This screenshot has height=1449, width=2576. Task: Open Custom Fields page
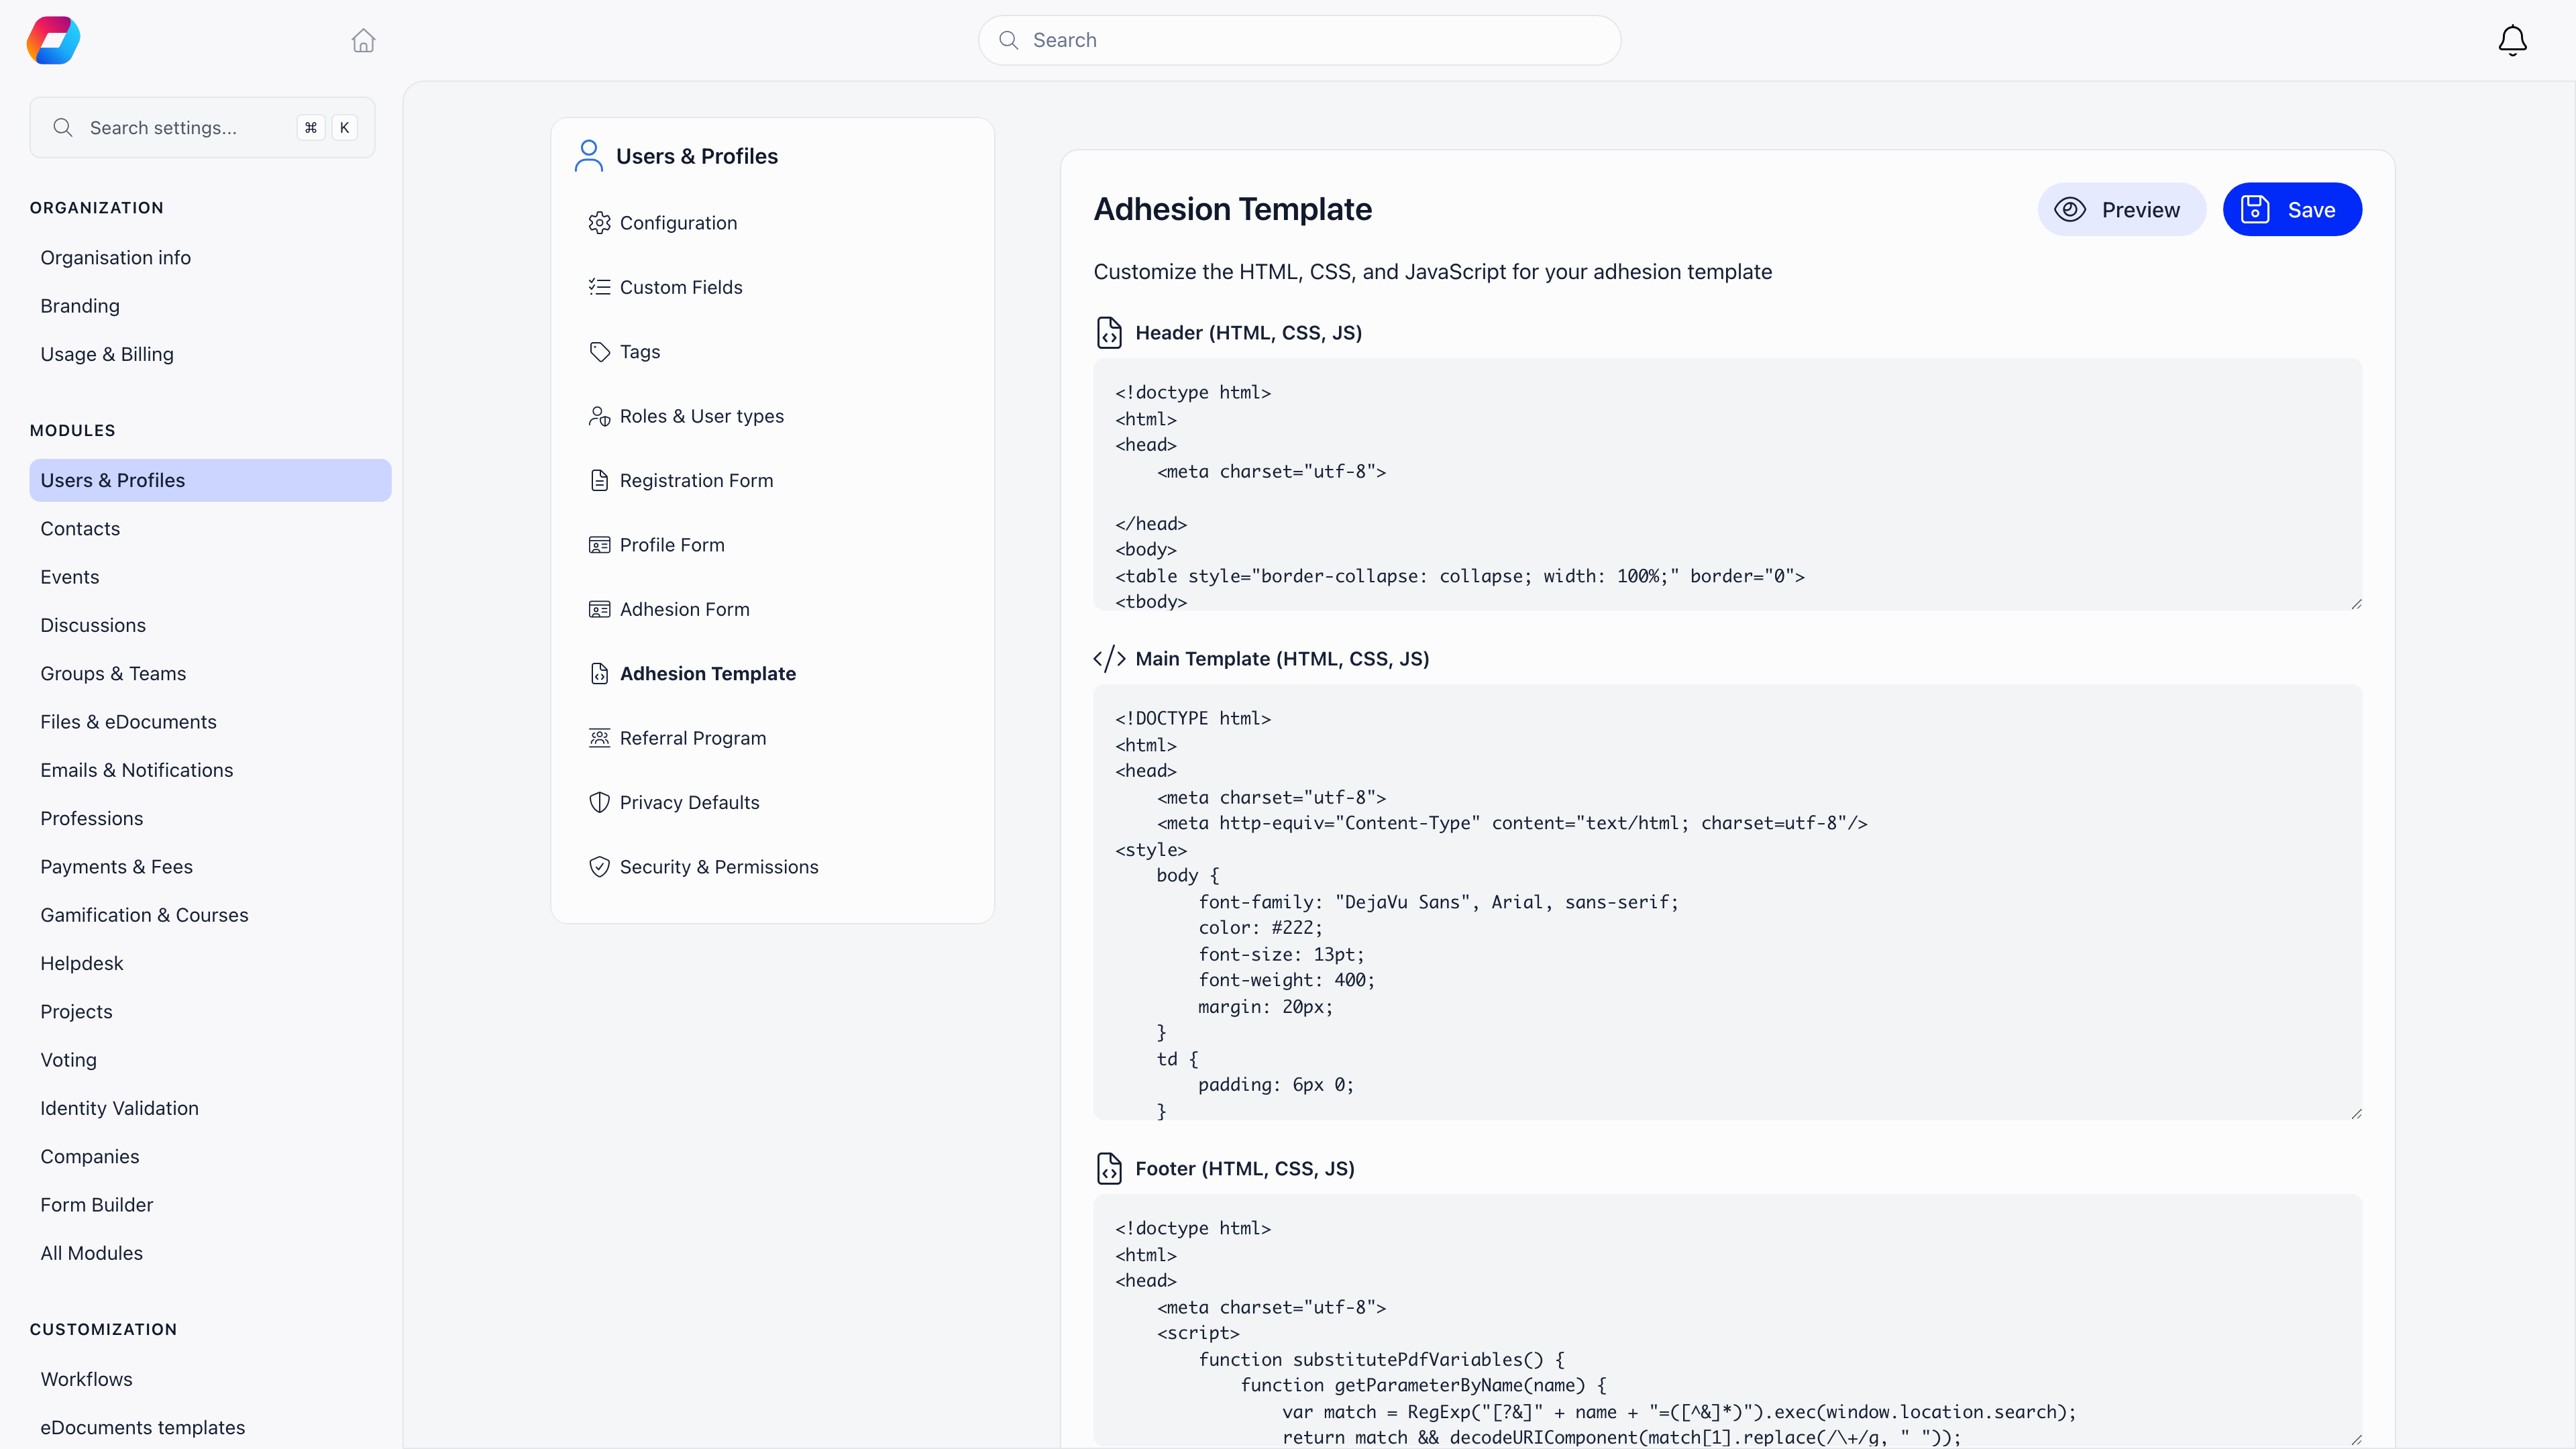pyautogui.click(x=681, y=287)
